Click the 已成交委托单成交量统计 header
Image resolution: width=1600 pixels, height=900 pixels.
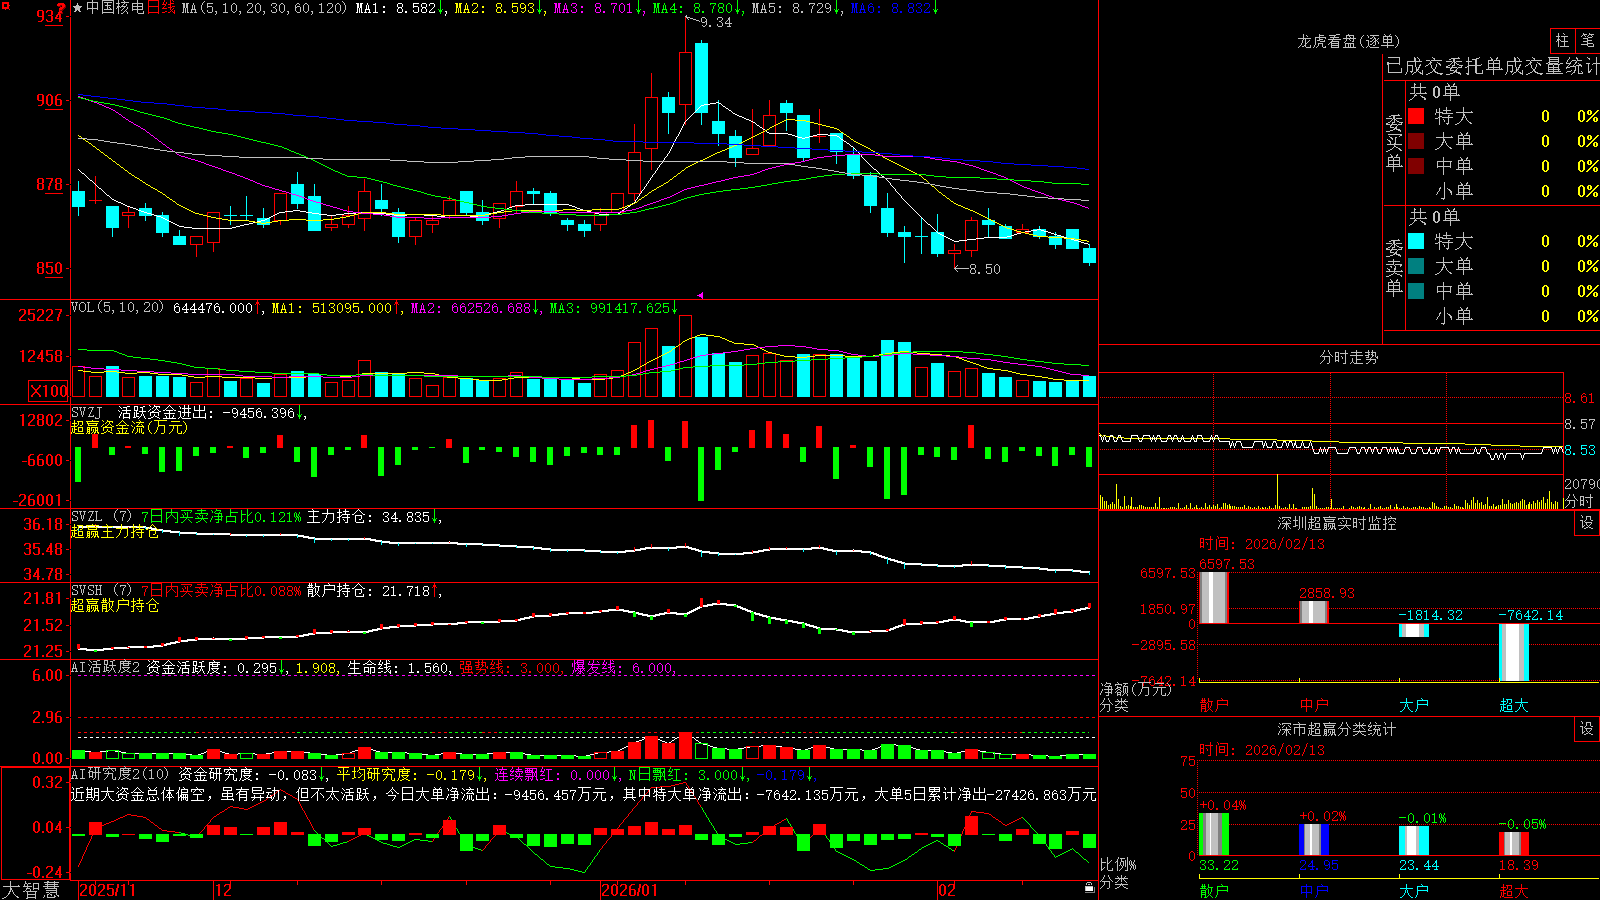click(x=1492, y=66)
